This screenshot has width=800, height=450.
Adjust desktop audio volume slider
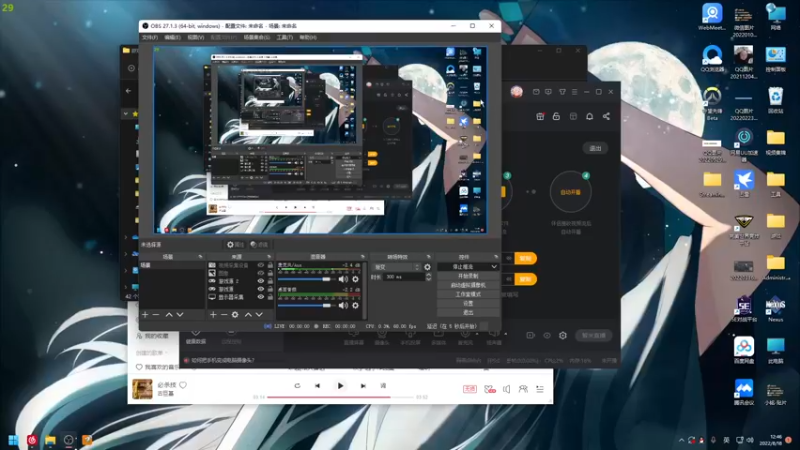pos(305,305)
